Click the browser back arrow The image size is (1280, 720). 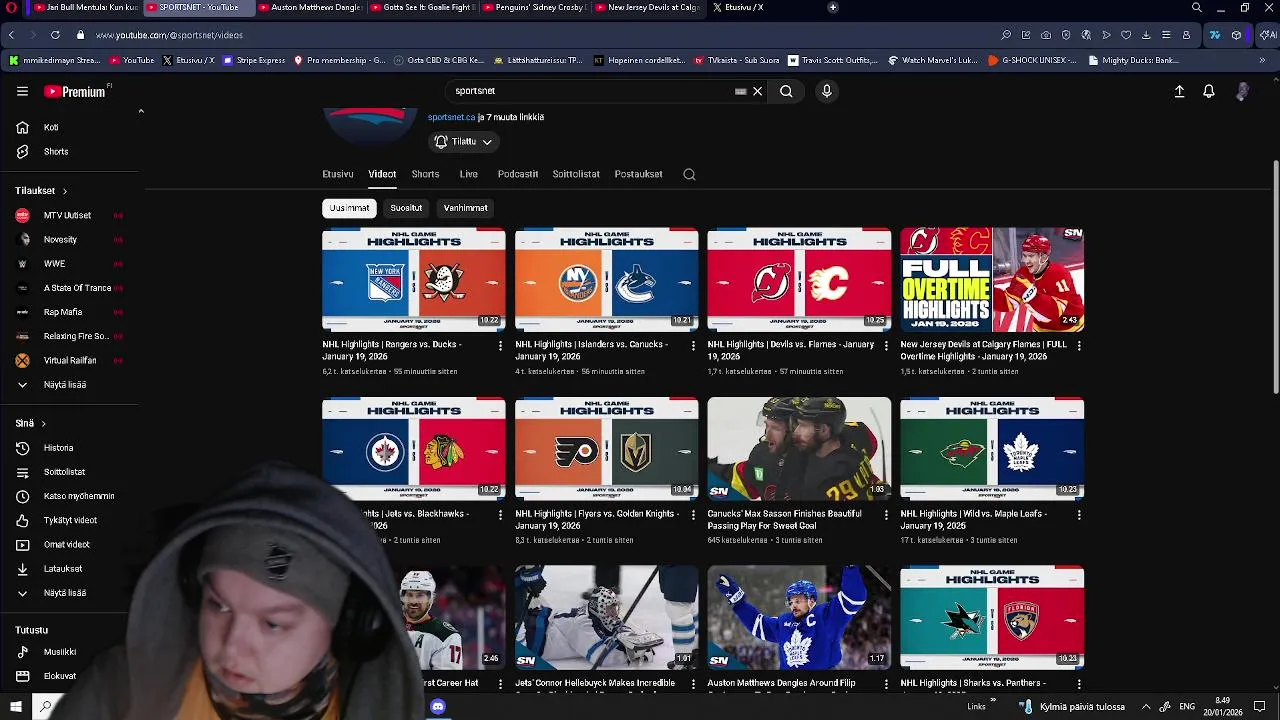11,35
